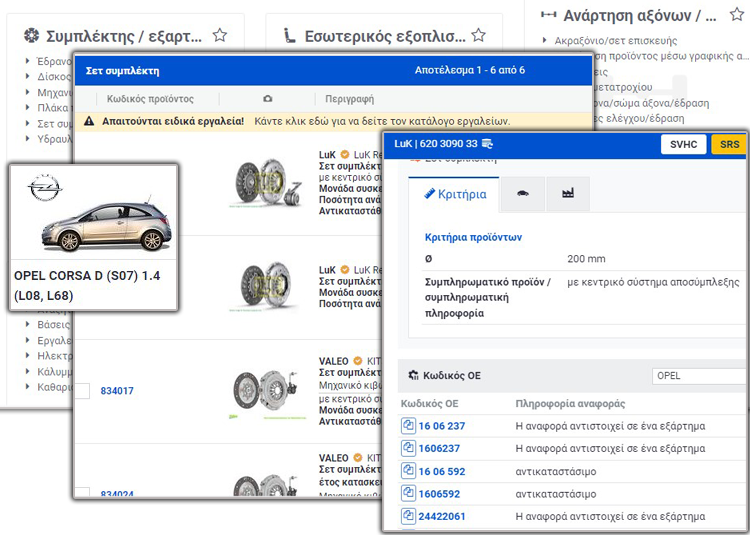Click the Ανάρτηση αξόνων category title
This screenshot has width=750, height=535.
coord(640,15)
